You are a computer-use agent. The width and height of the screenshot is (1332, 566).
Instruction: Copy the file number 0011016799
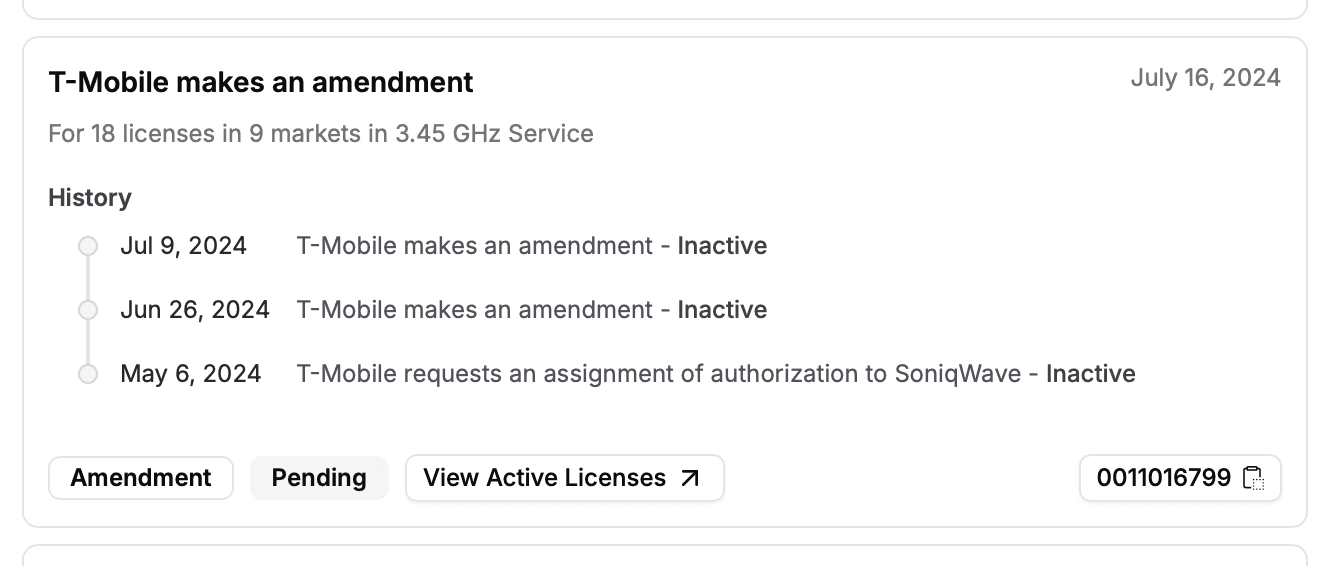coord(1163,478)
